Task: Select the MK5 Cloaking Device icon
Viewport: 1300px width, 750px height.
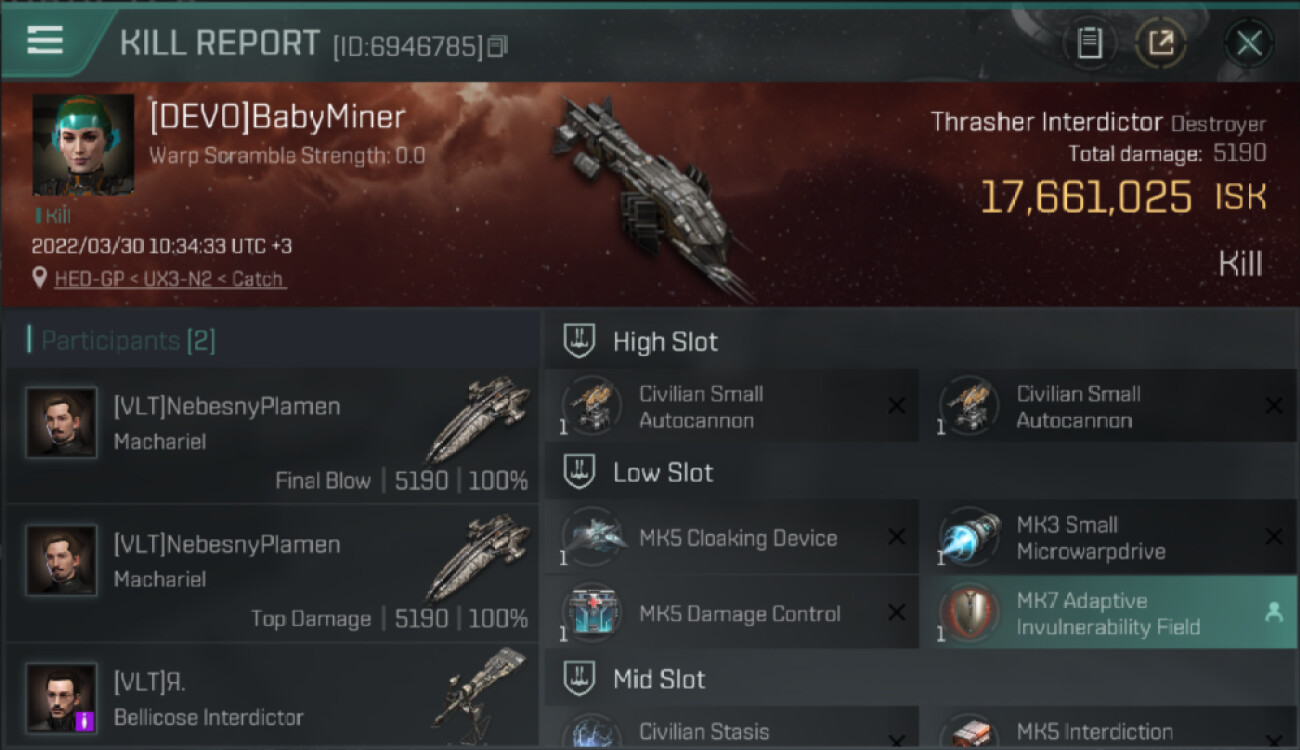Action: [591, 538]
